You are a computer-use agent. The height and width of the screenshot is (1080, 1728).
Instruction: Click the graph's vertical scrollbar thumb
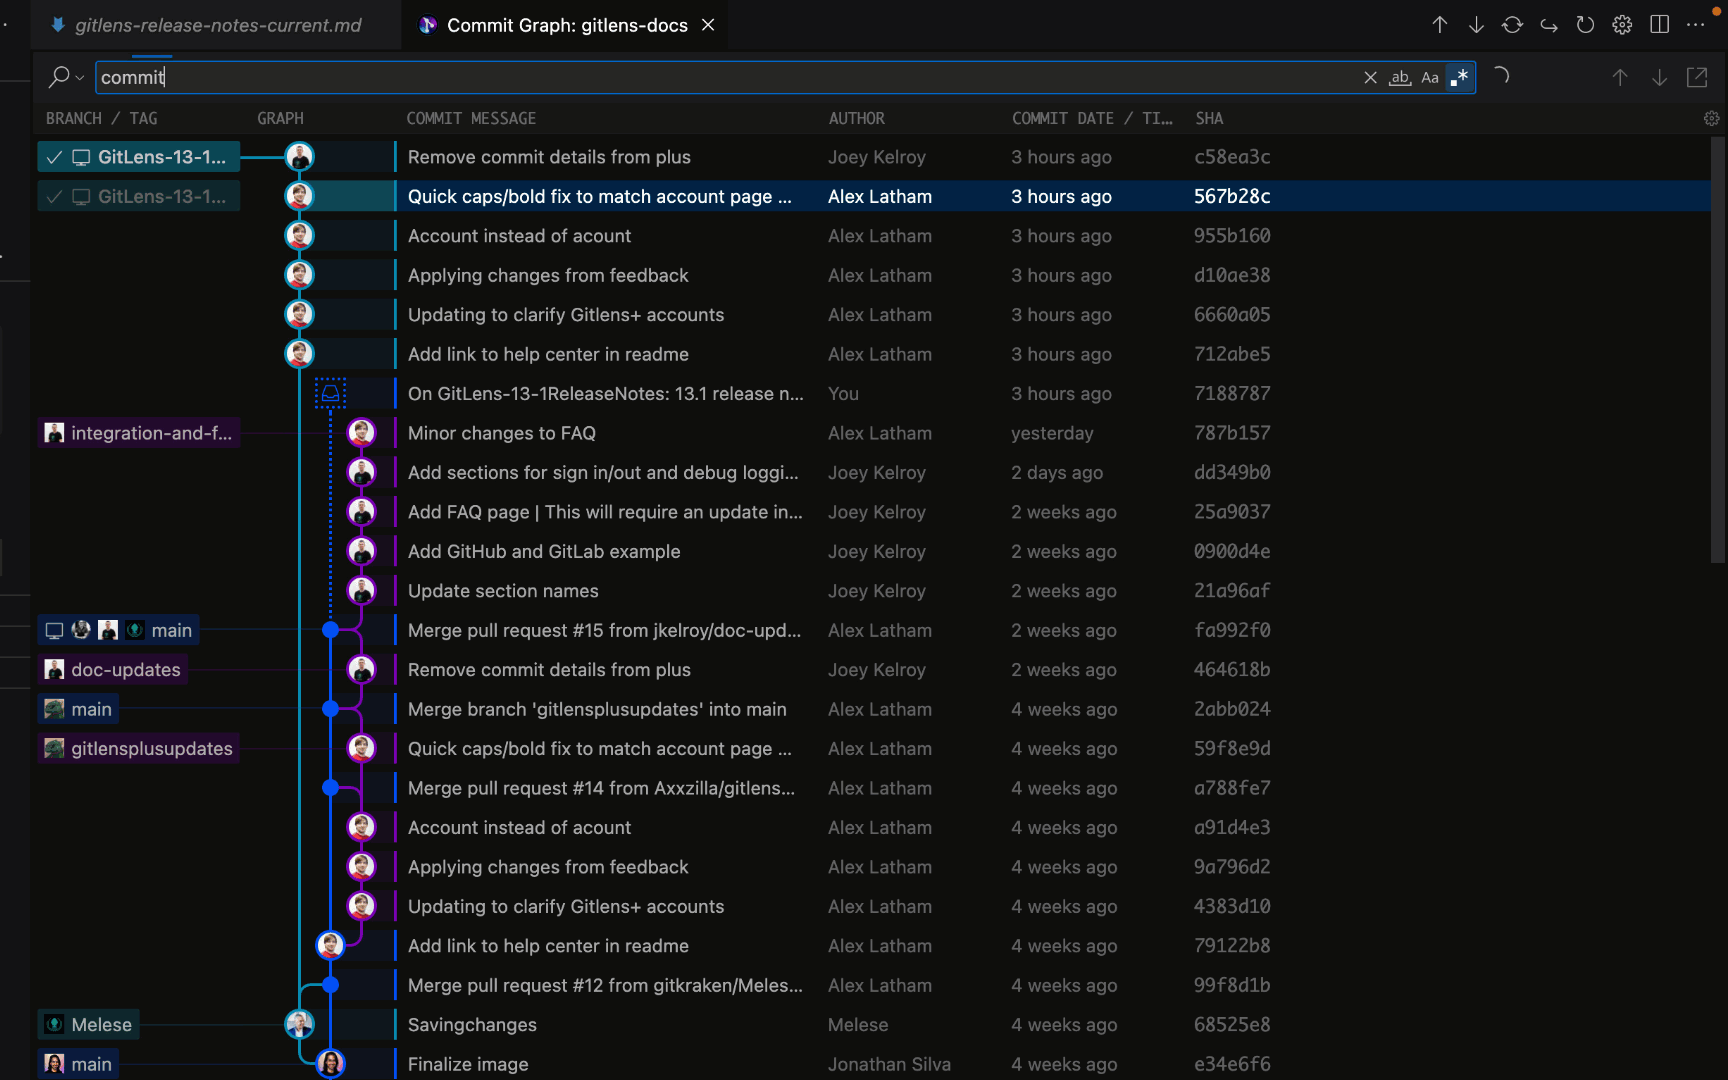coord(1718,350)
